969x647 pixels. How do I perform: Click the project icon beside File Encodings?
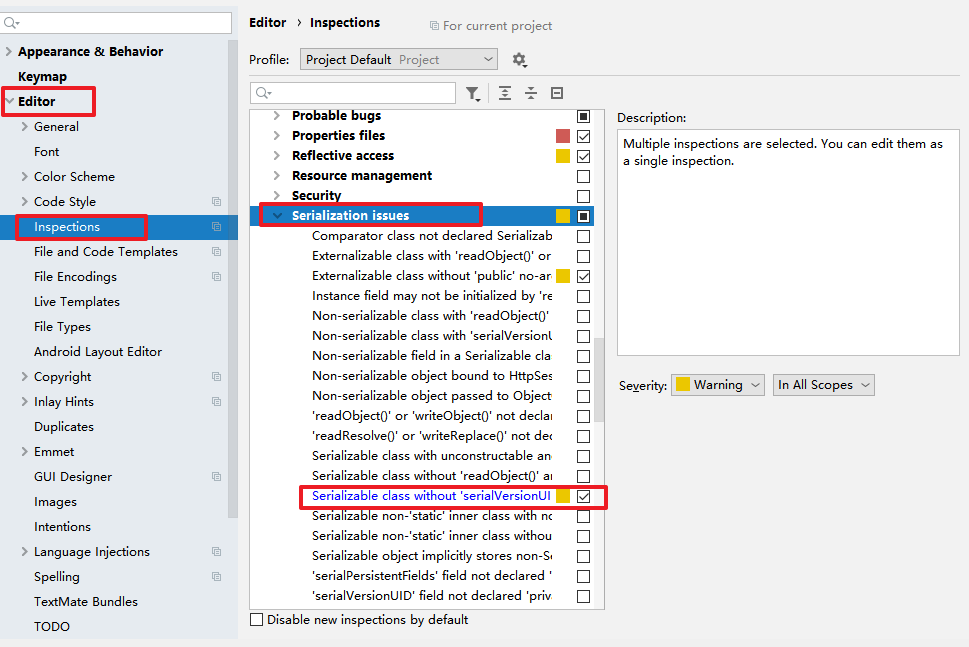tap(216, 277)
